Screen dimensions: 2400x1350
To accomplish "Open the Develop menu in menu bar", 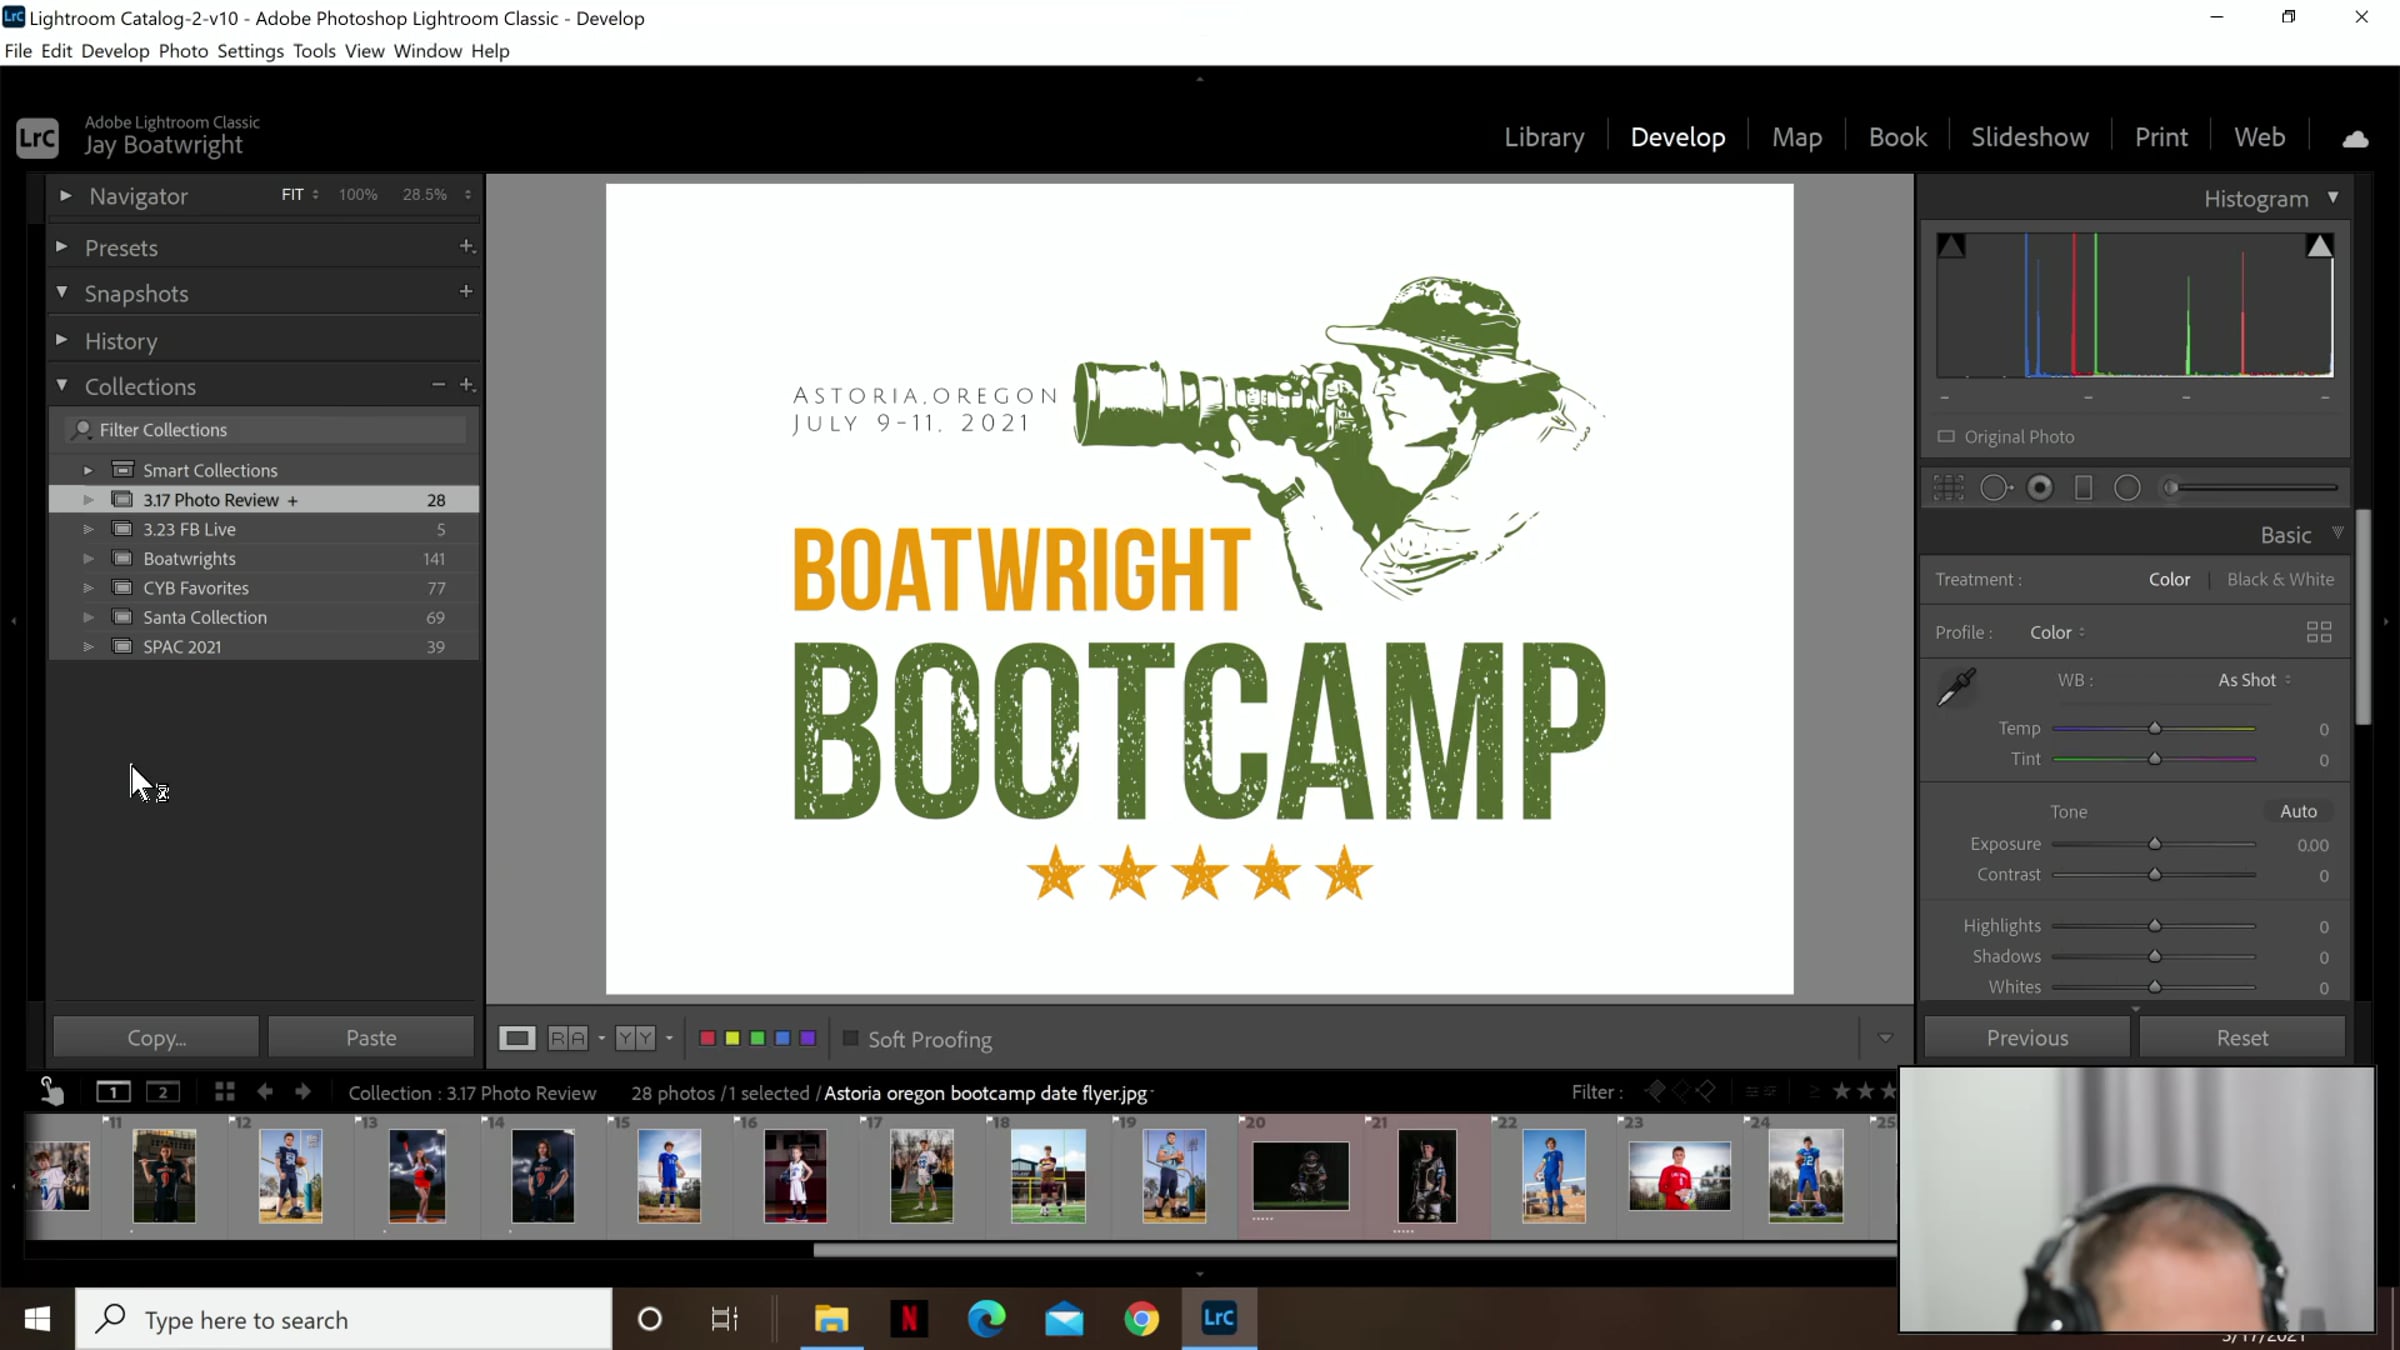I will point(115,51).
